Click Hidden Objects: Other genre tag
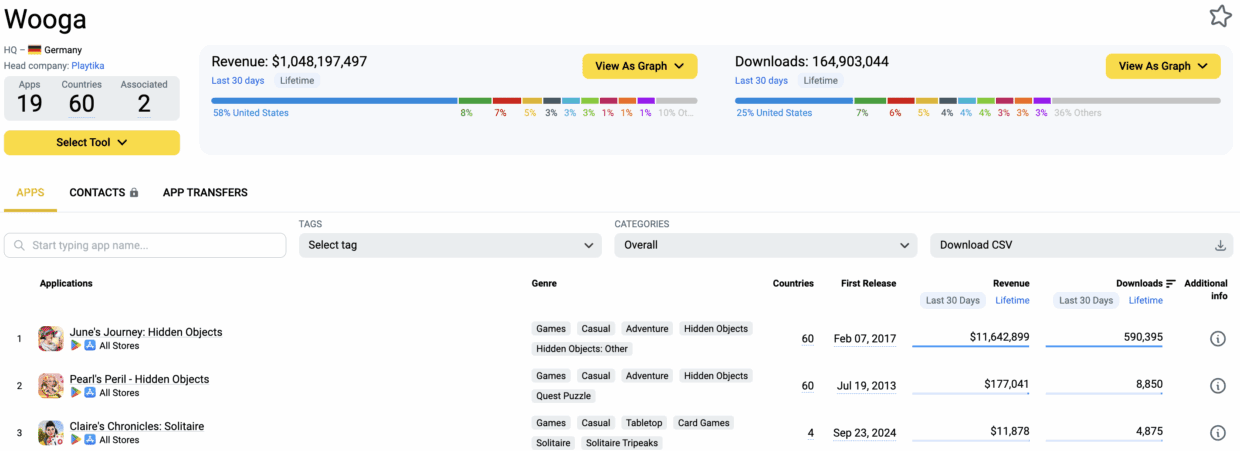1240x451 pixels. click(x=582, y=349)
